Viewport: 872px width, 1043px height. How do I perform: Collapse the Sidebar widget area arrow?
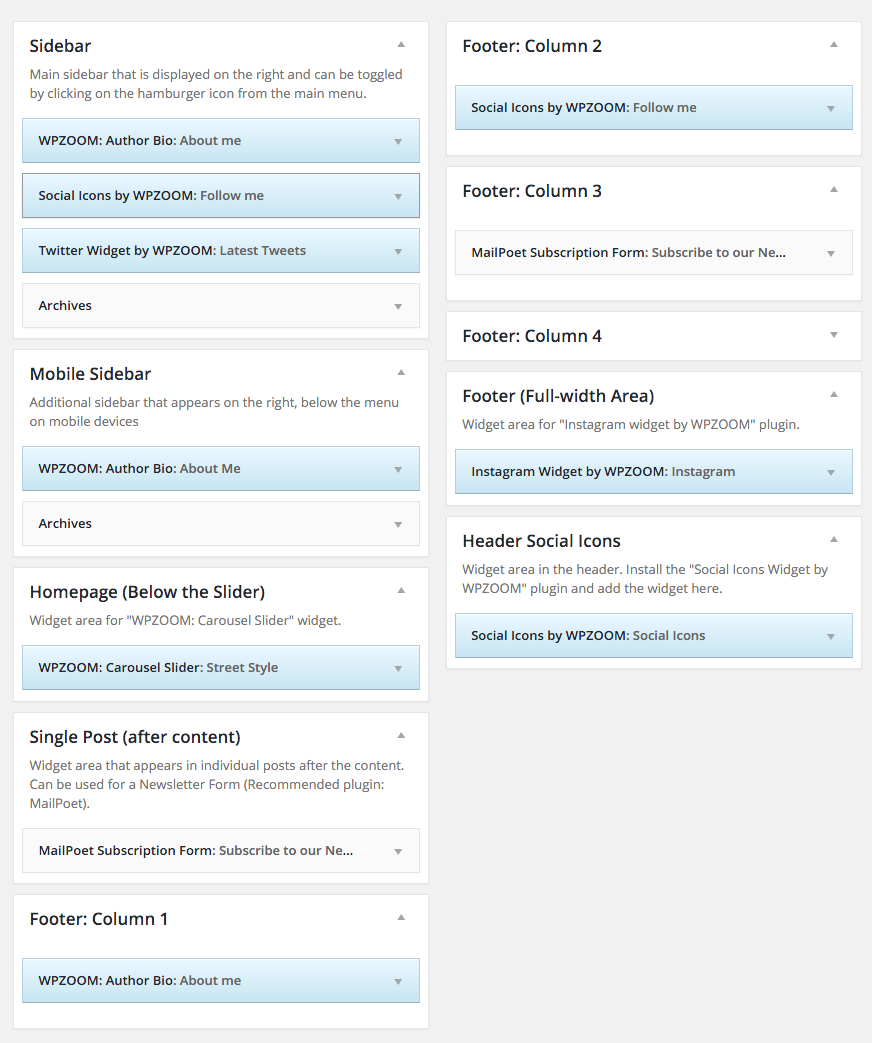tap(401, 45)
